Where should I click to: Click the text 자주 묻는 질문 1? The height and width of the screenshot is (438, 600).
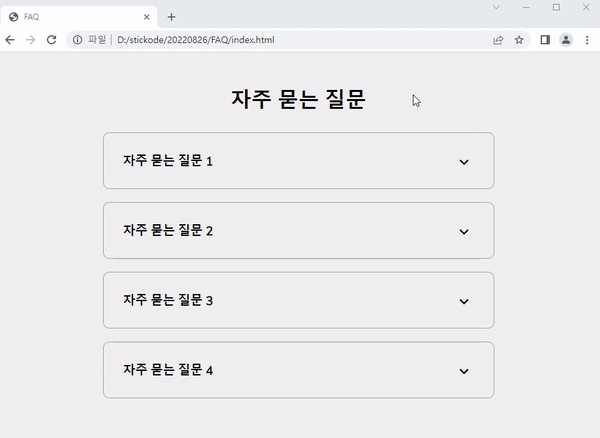tap(168, 161)
